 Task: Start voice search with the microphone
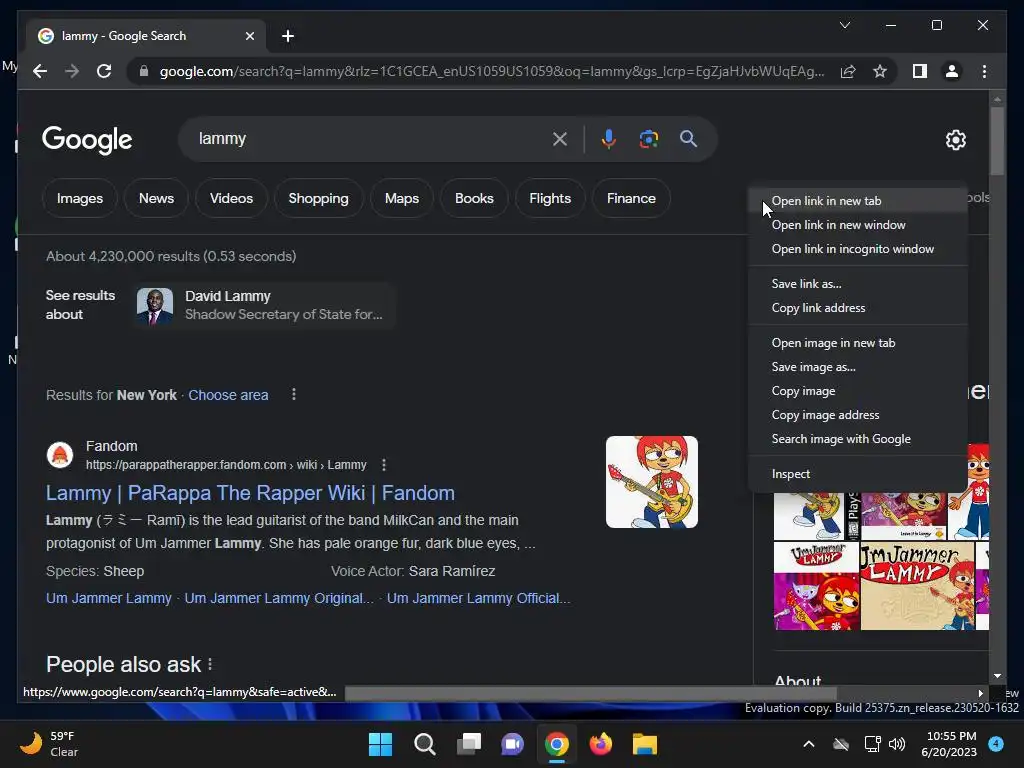609,138
